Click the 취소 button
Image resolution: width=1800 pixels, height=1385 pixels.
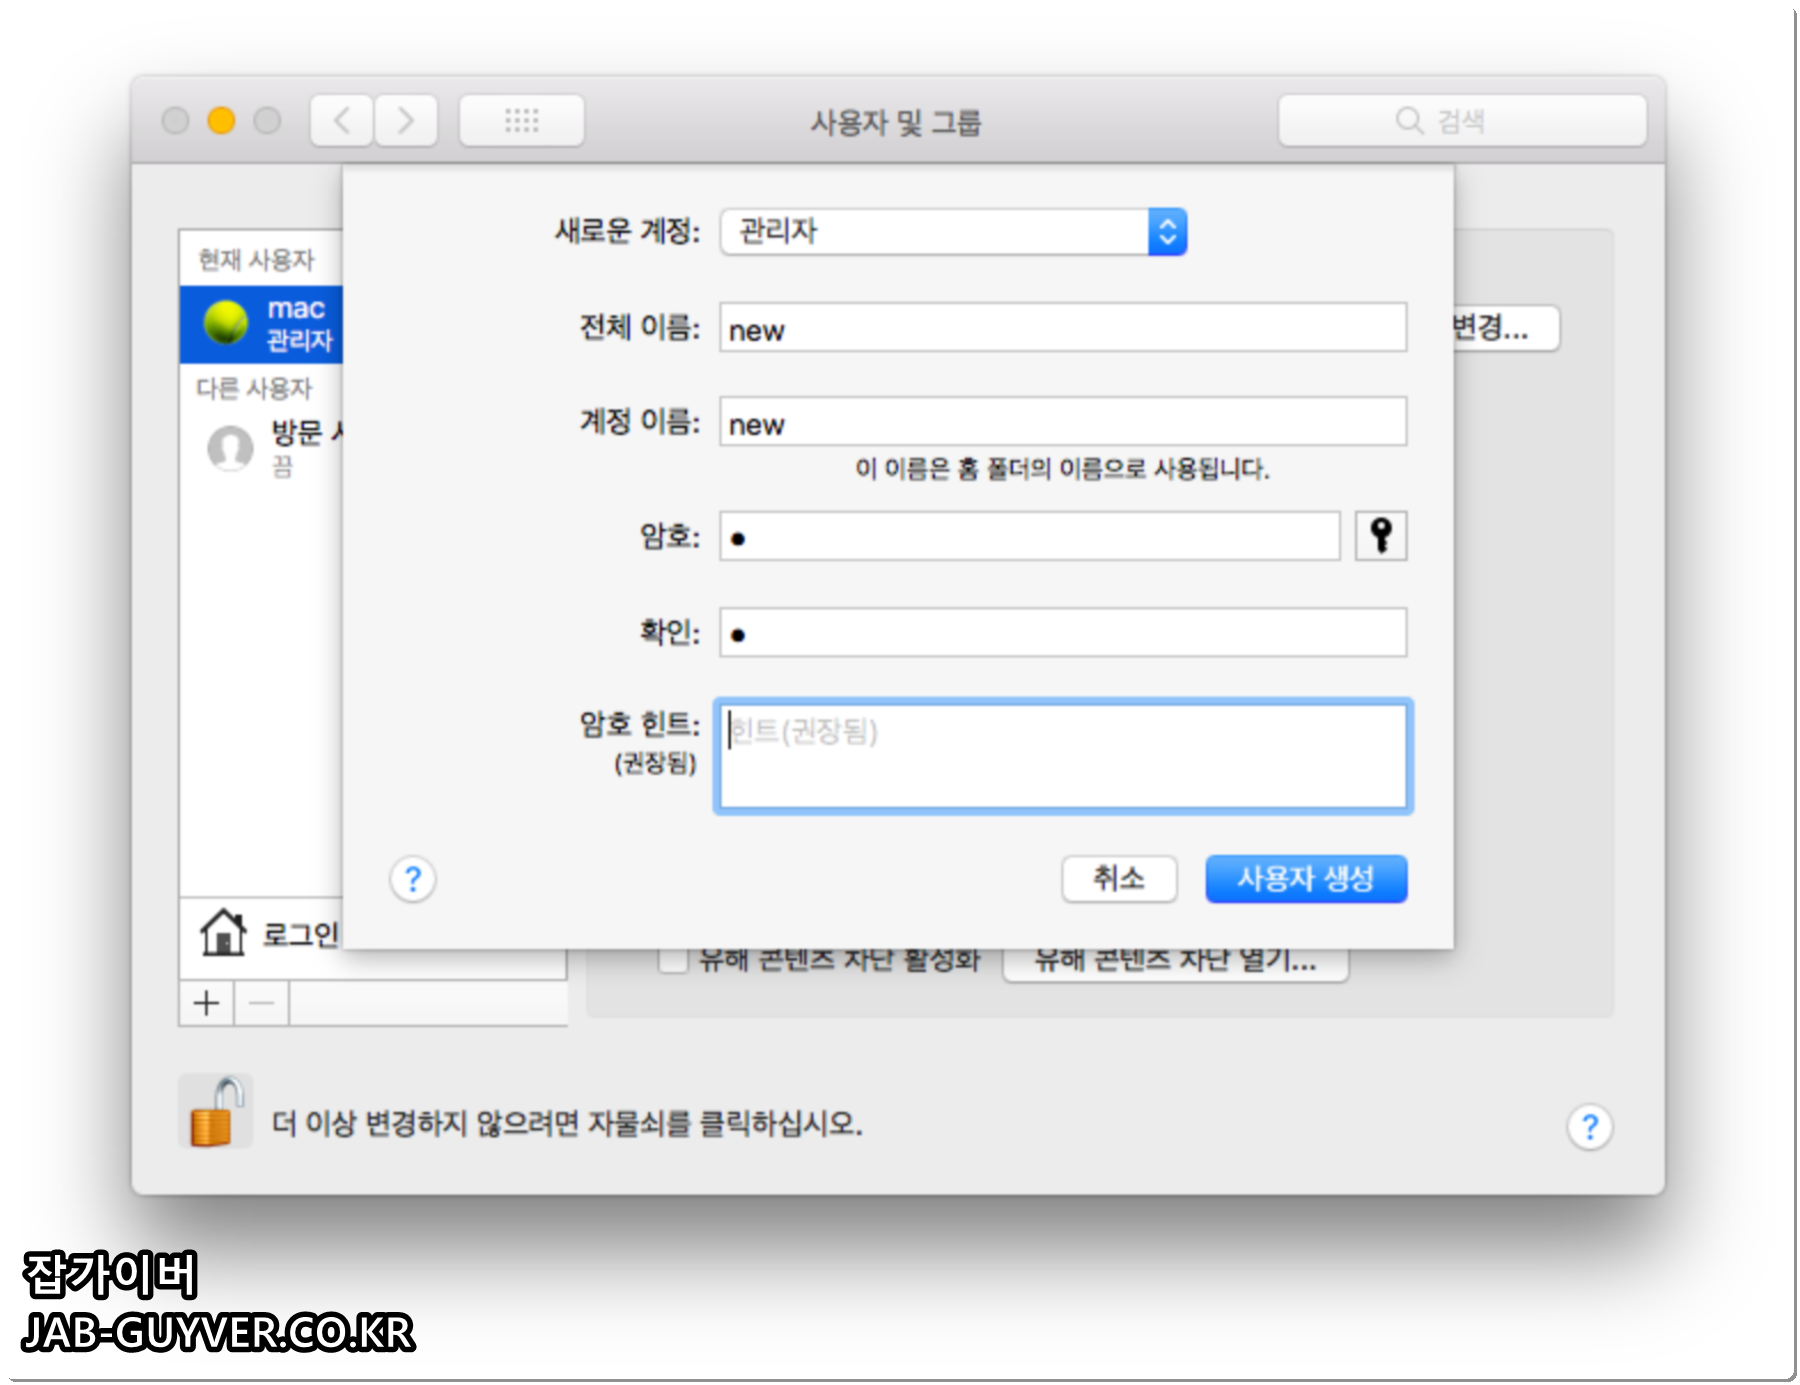point(1120,879)
